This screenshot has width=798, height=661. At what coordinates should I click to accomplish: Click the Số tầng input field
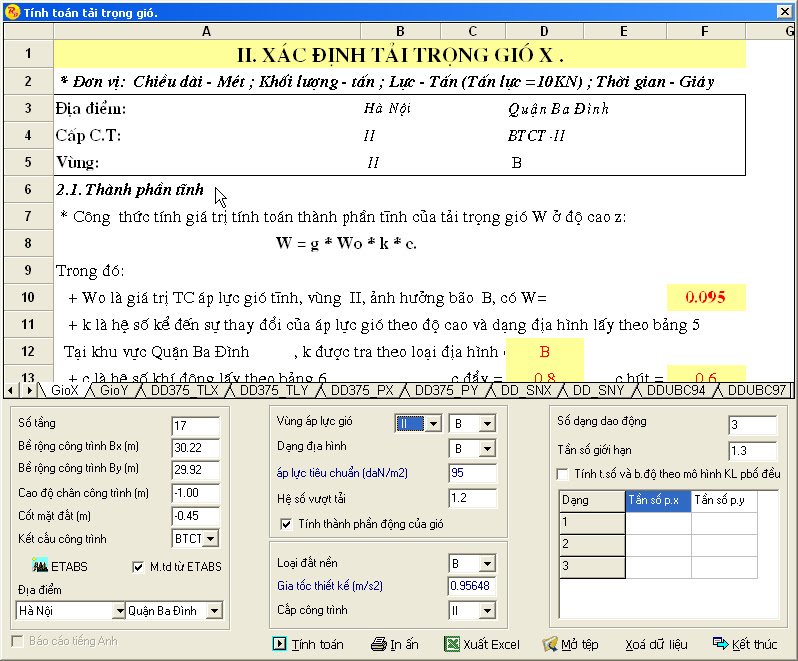[x=195, y=425]
